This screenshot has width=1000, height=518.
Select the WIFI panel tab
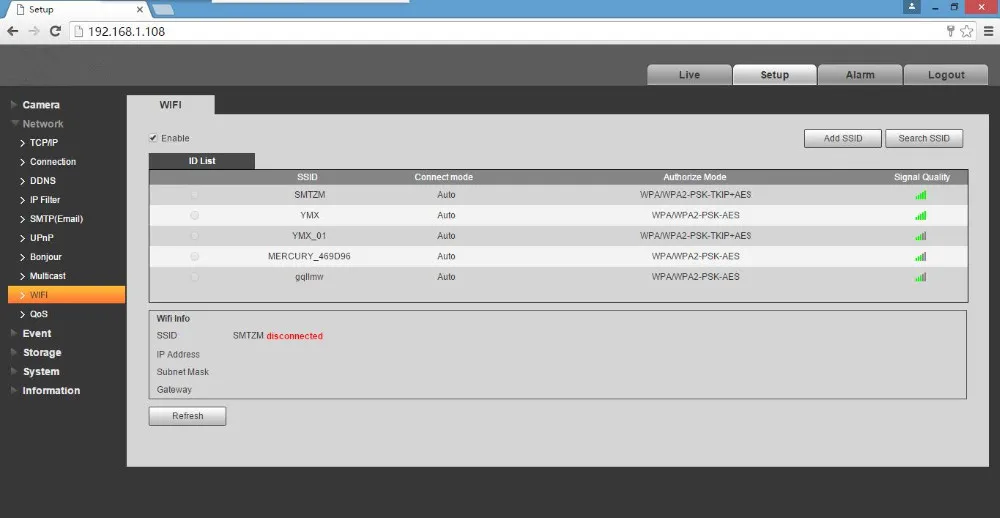(171, 105)
